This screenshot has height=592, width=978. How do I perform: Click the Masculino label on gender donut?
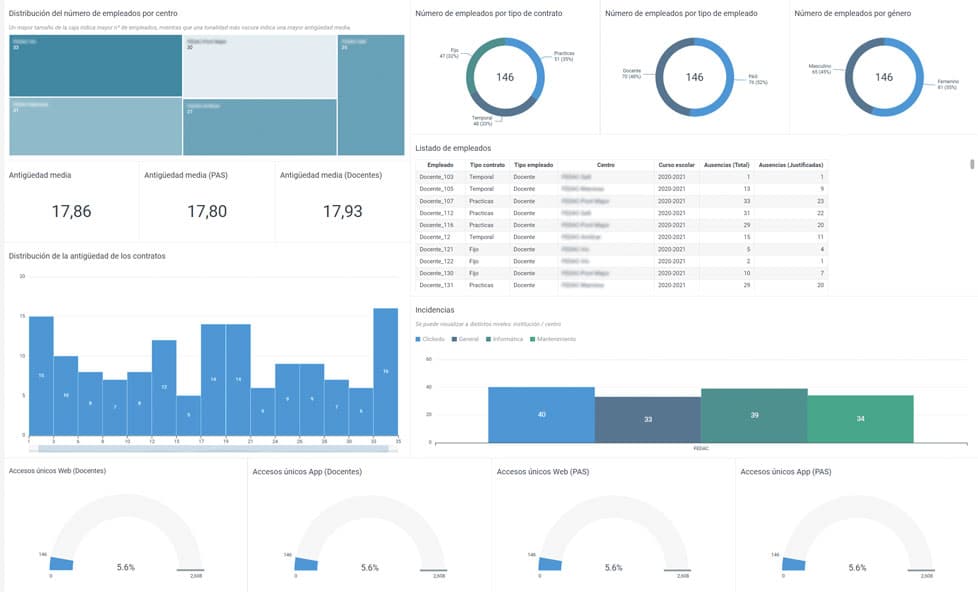(x=820, y=69)
